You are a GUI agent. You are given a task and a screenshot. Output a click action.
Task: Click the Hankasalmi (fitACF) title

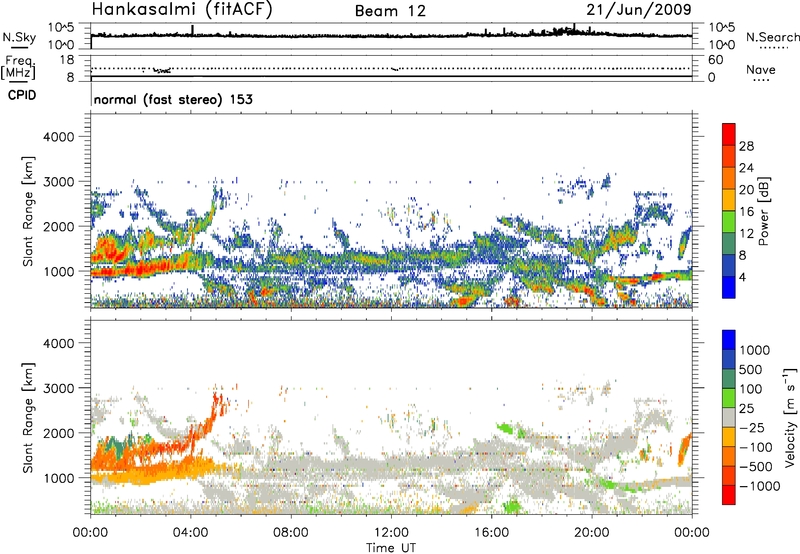click(182, 10)
